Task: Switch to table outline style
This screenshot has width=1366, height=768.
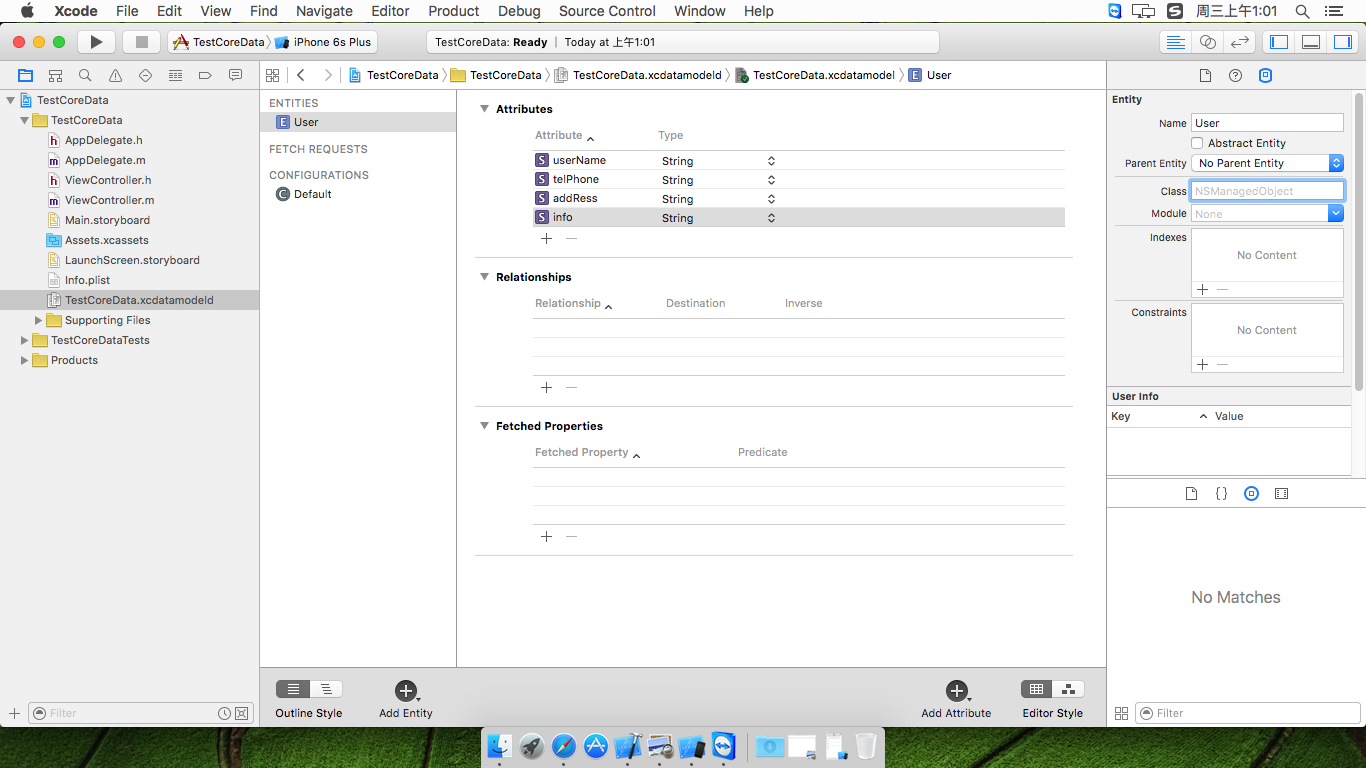Action: point(293,689)
